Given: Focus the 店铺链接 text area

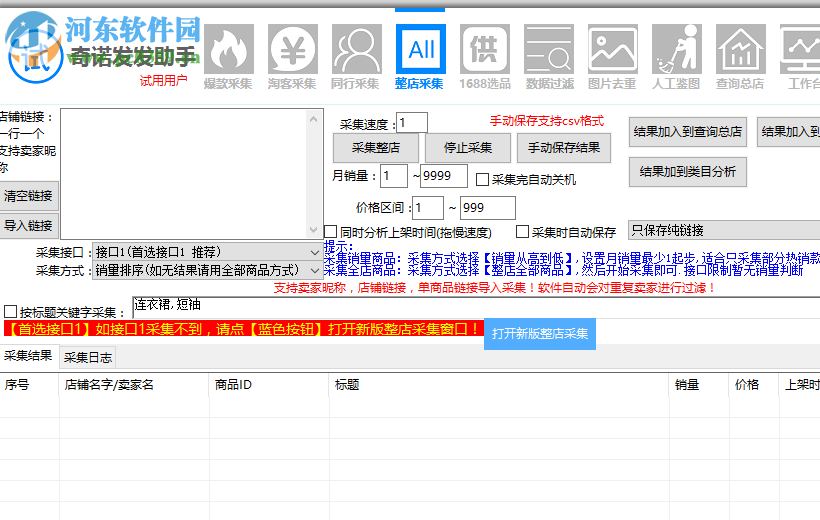Looking at the screenshot, I should (x=185, y=174).
